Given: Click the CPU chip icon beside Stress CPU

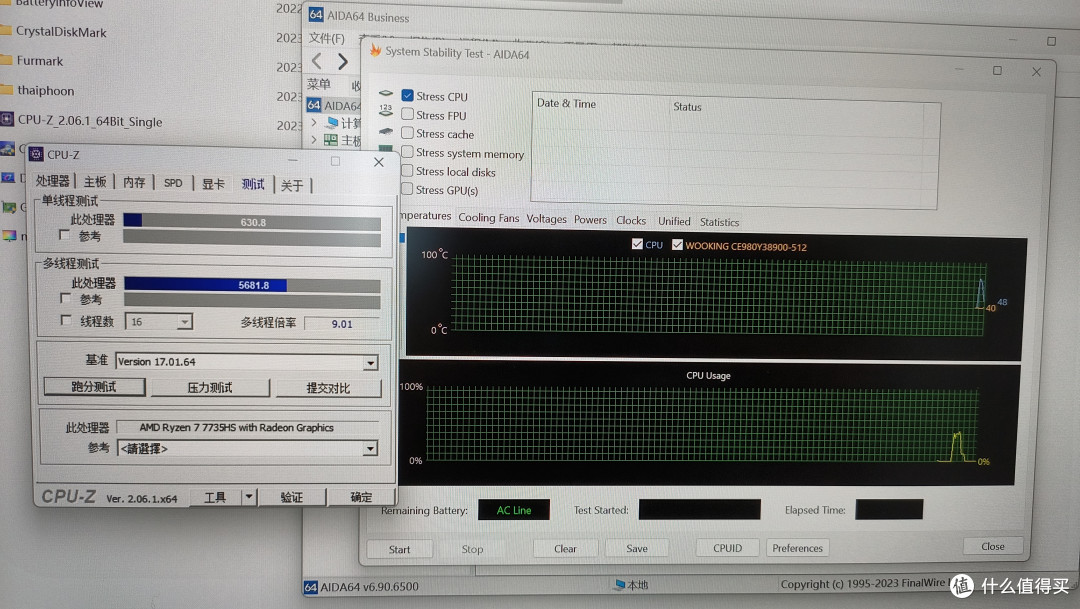Looking at the screenshot, I should click(386, 93).
